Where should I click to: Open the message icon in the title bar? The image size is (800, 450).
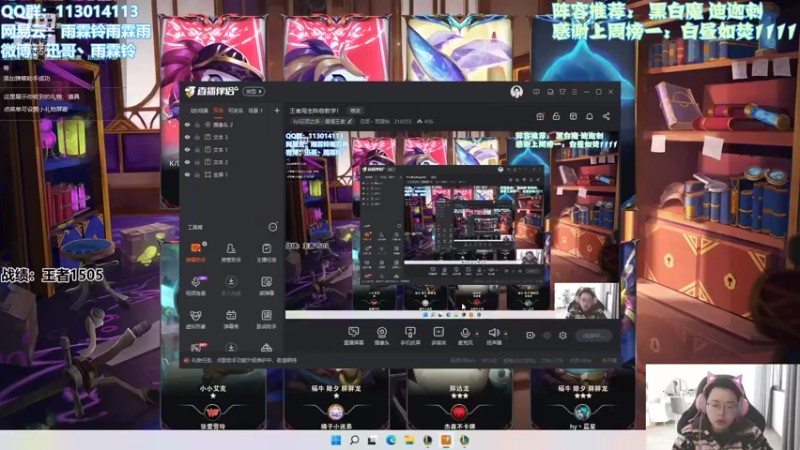tap(536, 92)
